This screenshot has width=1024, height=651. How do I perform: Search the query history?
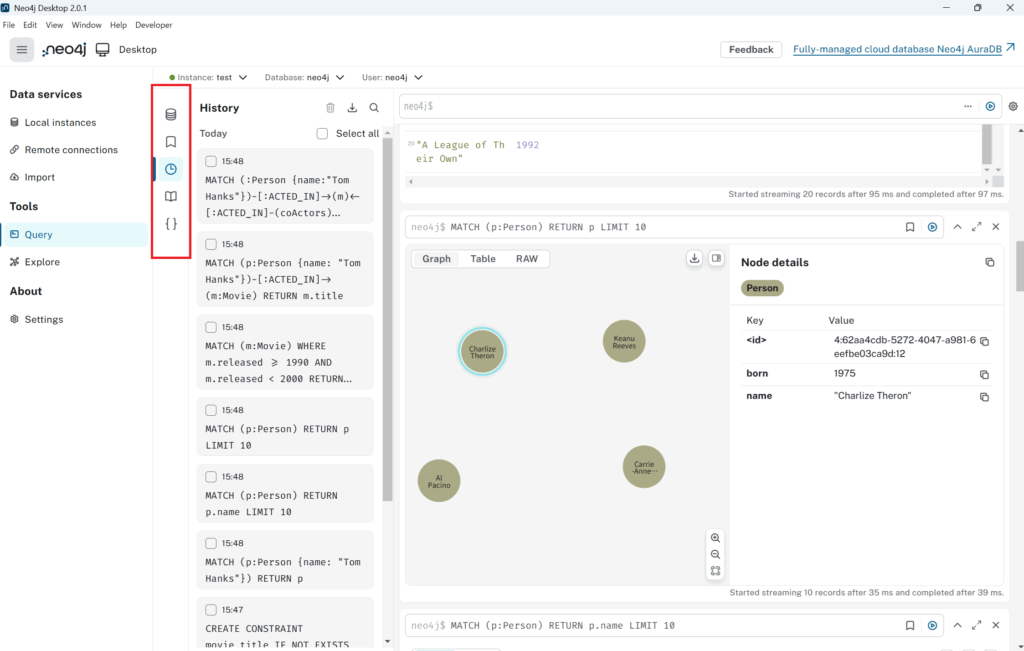click(374, 108)
